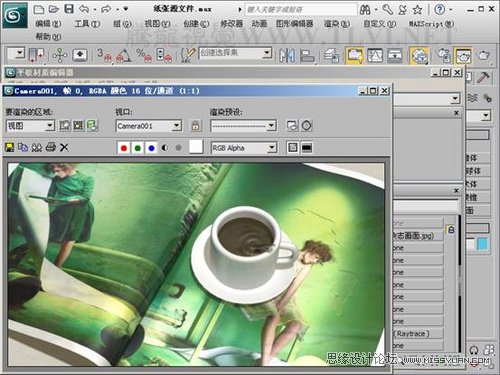The height and width of the screenshot is (375, 500).
Task: Click the cyan object color swatch
Action: (x=482, y=244)
